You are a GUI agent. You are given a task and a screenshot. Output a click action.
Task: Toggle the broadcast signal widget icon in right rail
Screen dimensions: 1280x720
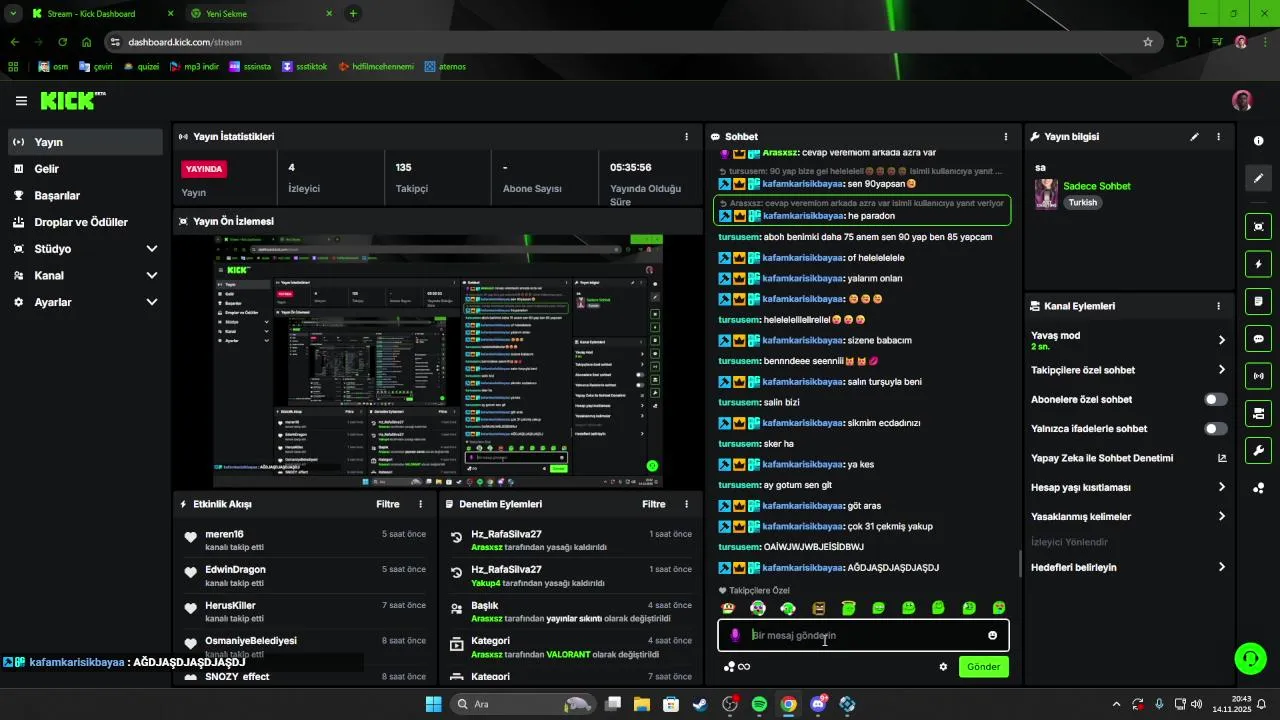coord(1258,376)
